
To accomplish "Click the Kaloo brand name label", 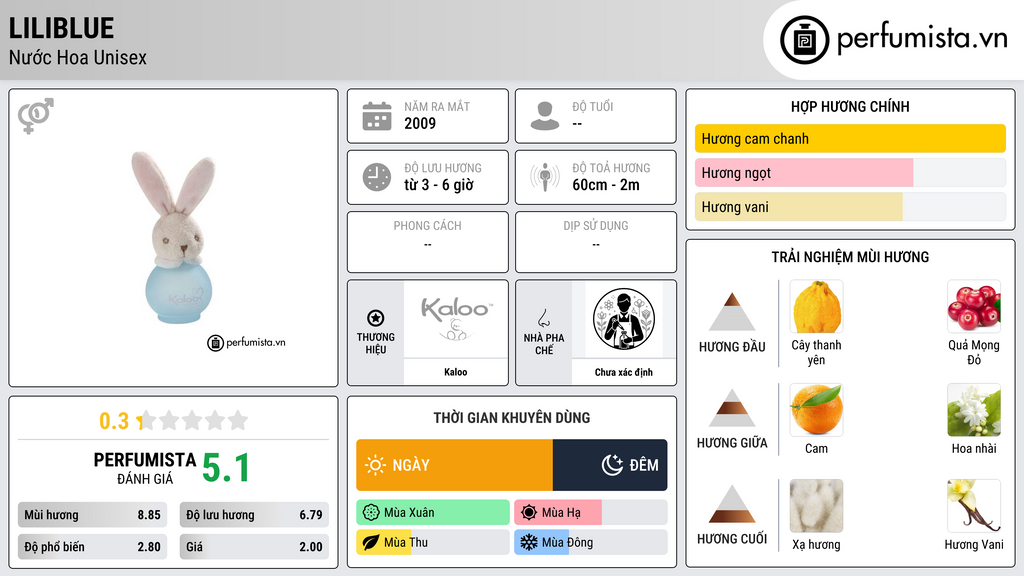I will 456,372.
